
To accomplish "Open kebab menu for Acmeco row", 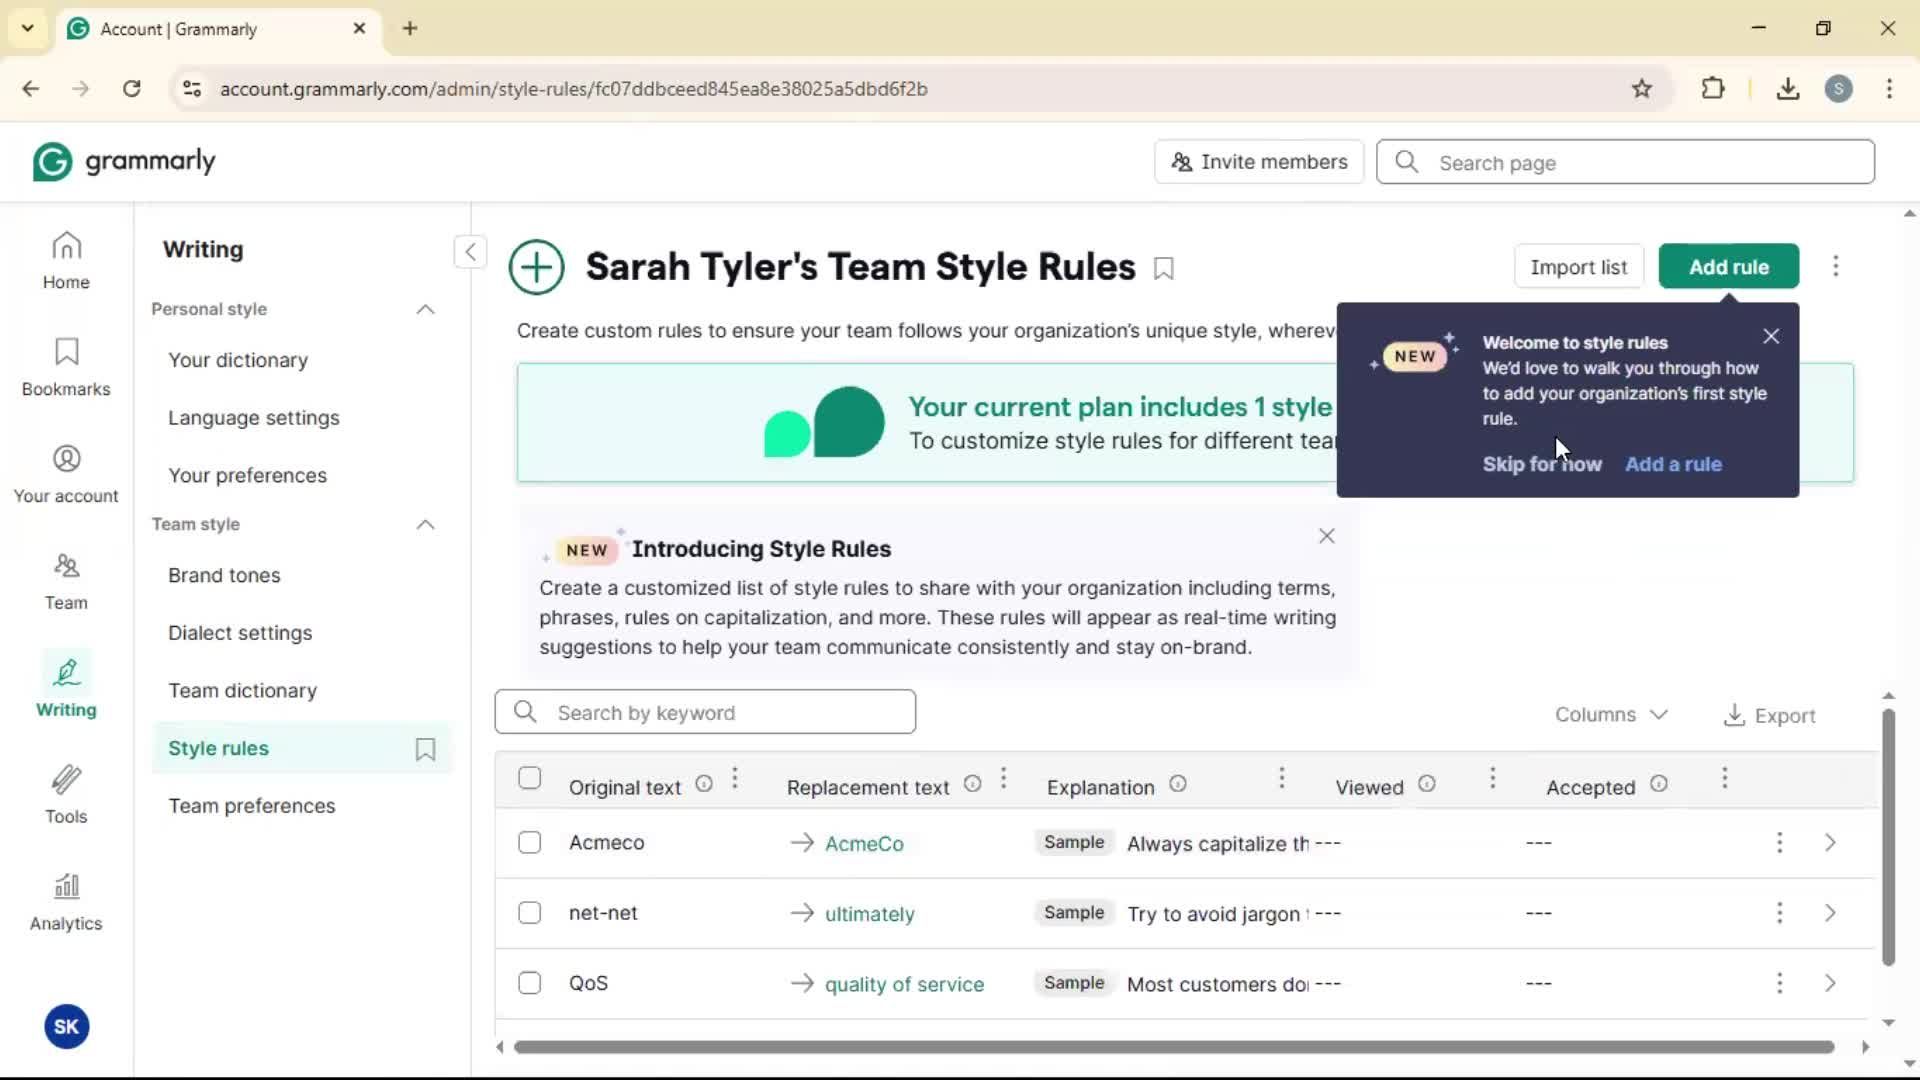I will point(1779,843).
